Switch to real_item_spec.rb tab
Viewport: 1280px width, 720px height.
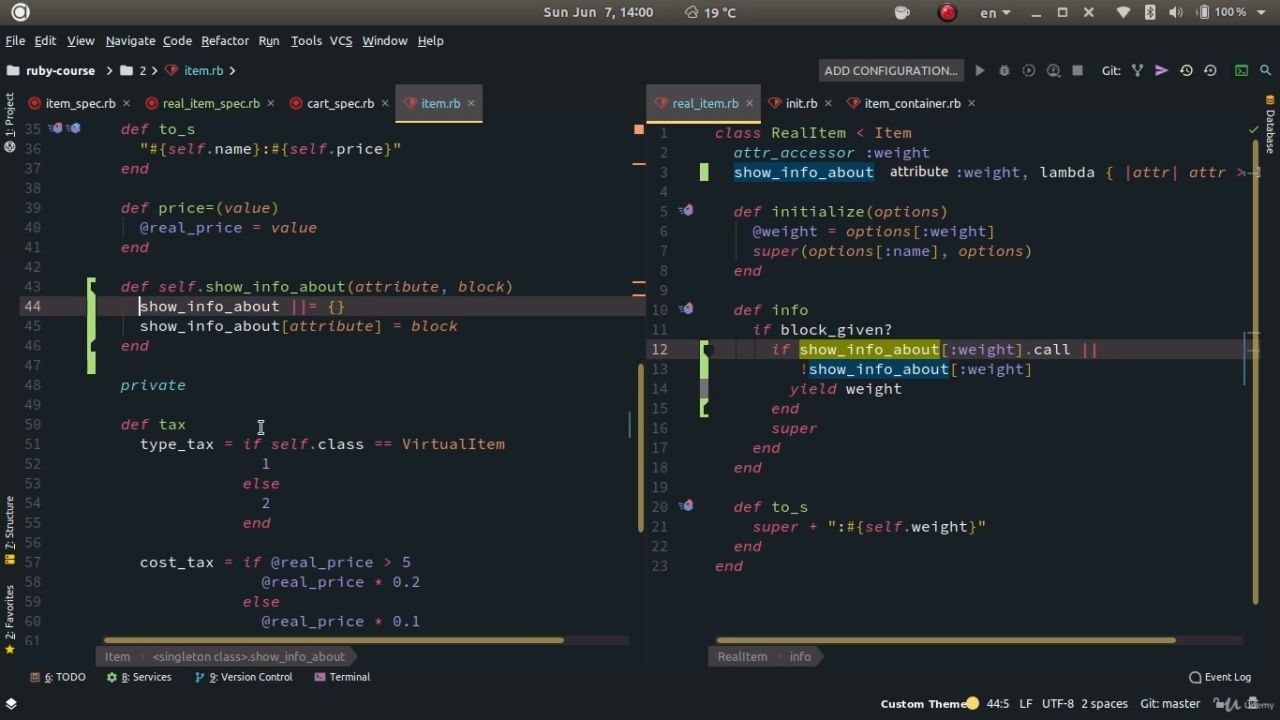(x=210, y=103)
